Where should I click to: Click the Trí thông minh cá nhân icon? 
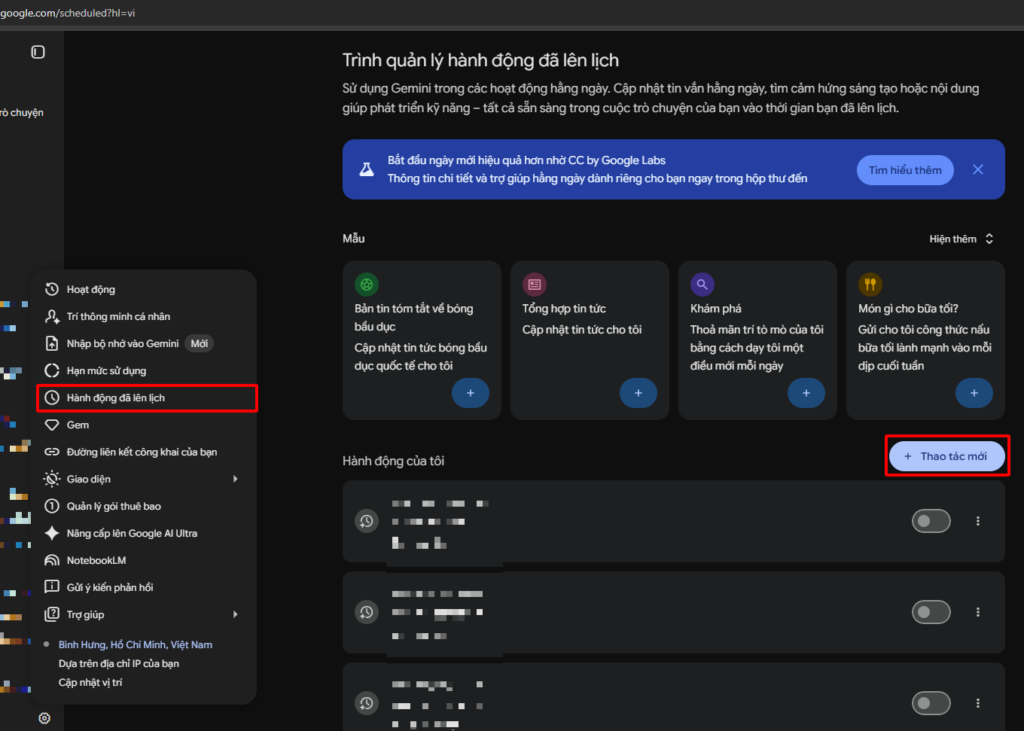point(52,316)
